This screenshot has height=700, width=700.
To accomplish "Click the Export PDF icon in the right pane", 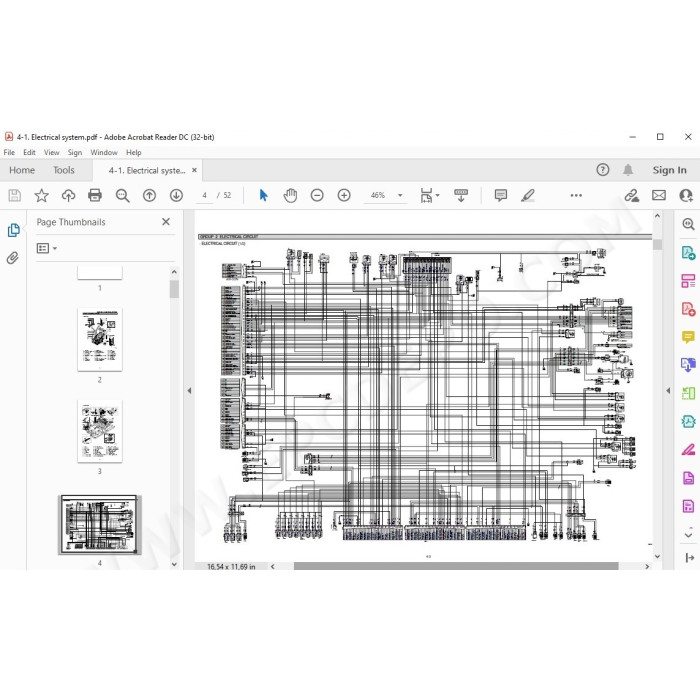I will pos(688,253).
